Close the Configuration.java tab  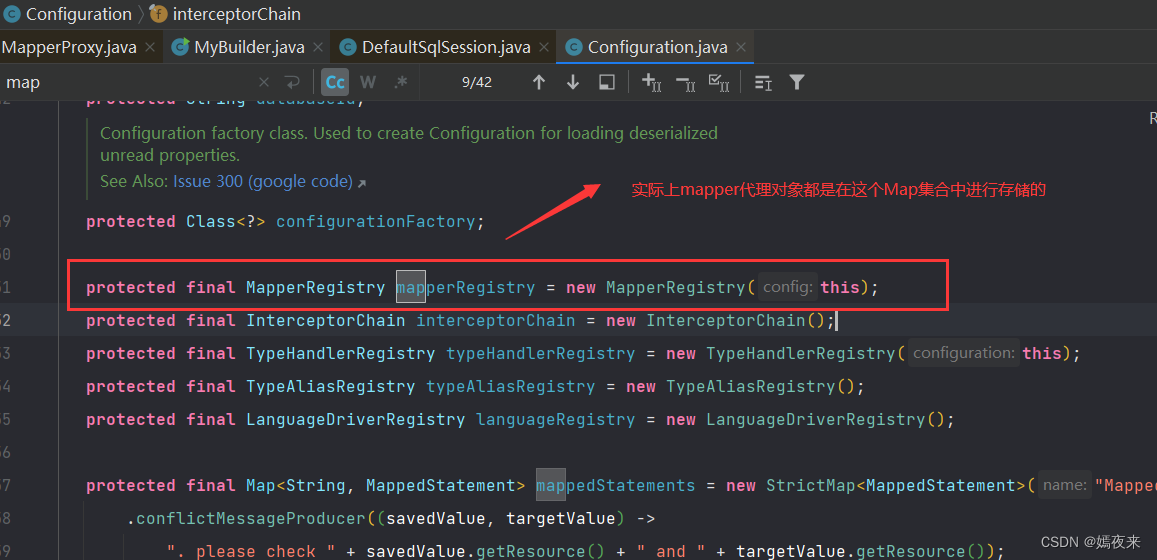[x=741, y=47]
